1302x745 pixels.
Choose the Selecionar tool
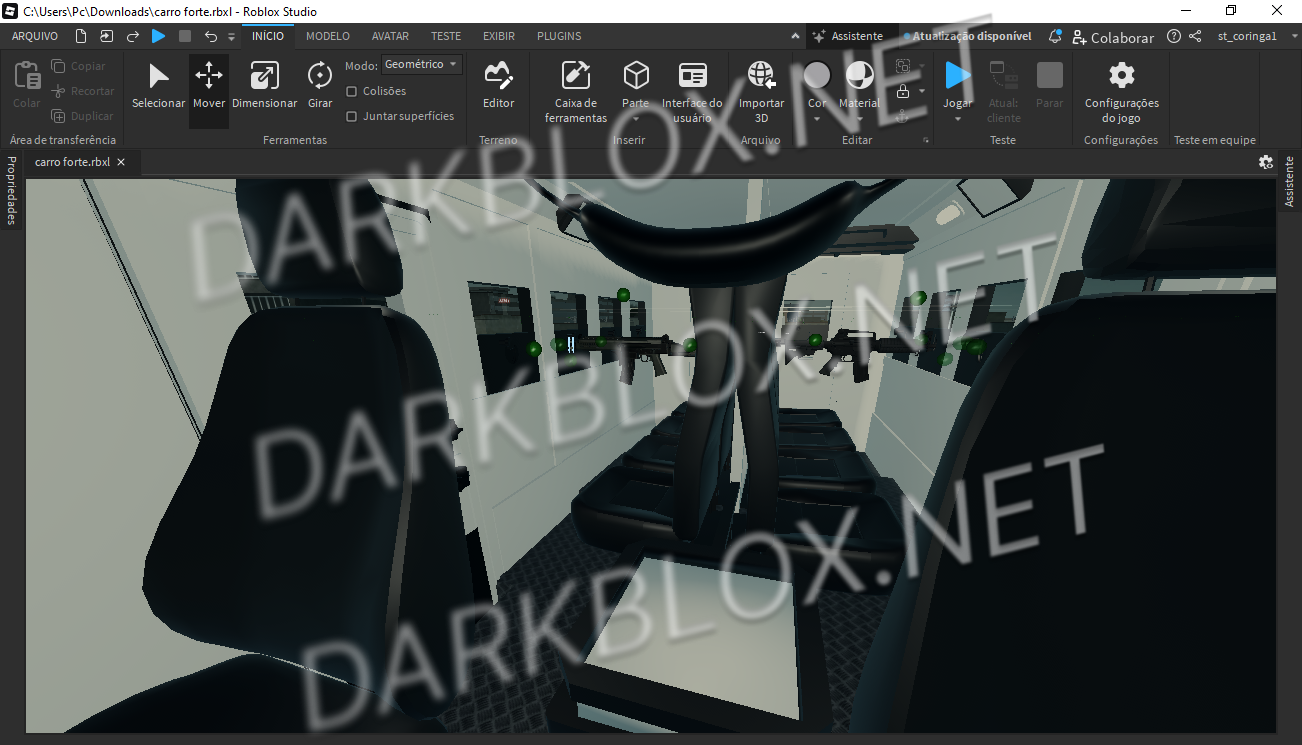[x=159, y=86]
